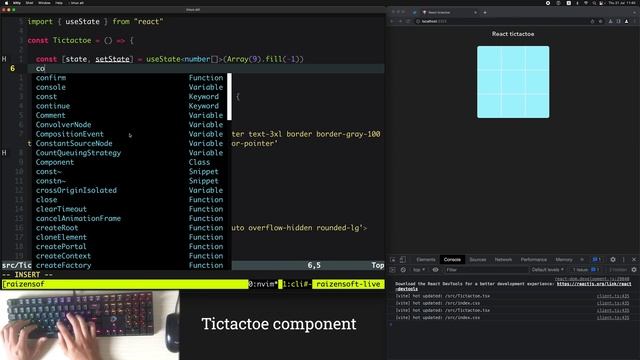Click the site info icon beside localhost
The height and width of the screenshot is (360, 640).
(418, 21)
